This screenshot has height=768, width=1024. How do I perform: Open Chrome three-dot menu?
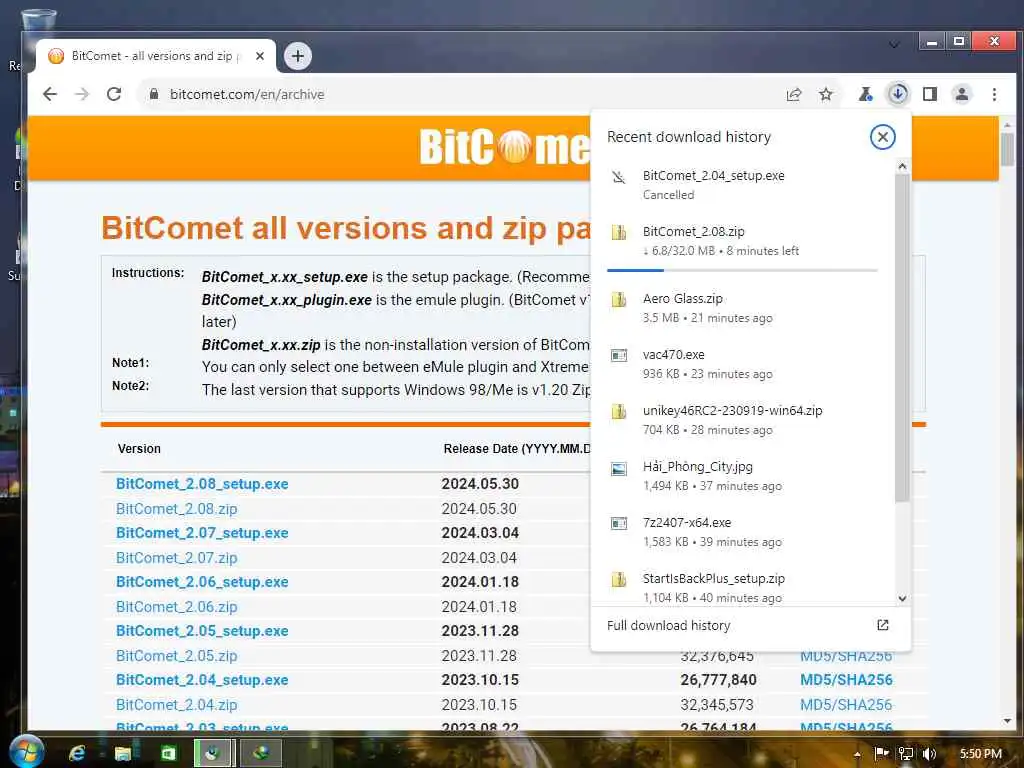(994, 94)
